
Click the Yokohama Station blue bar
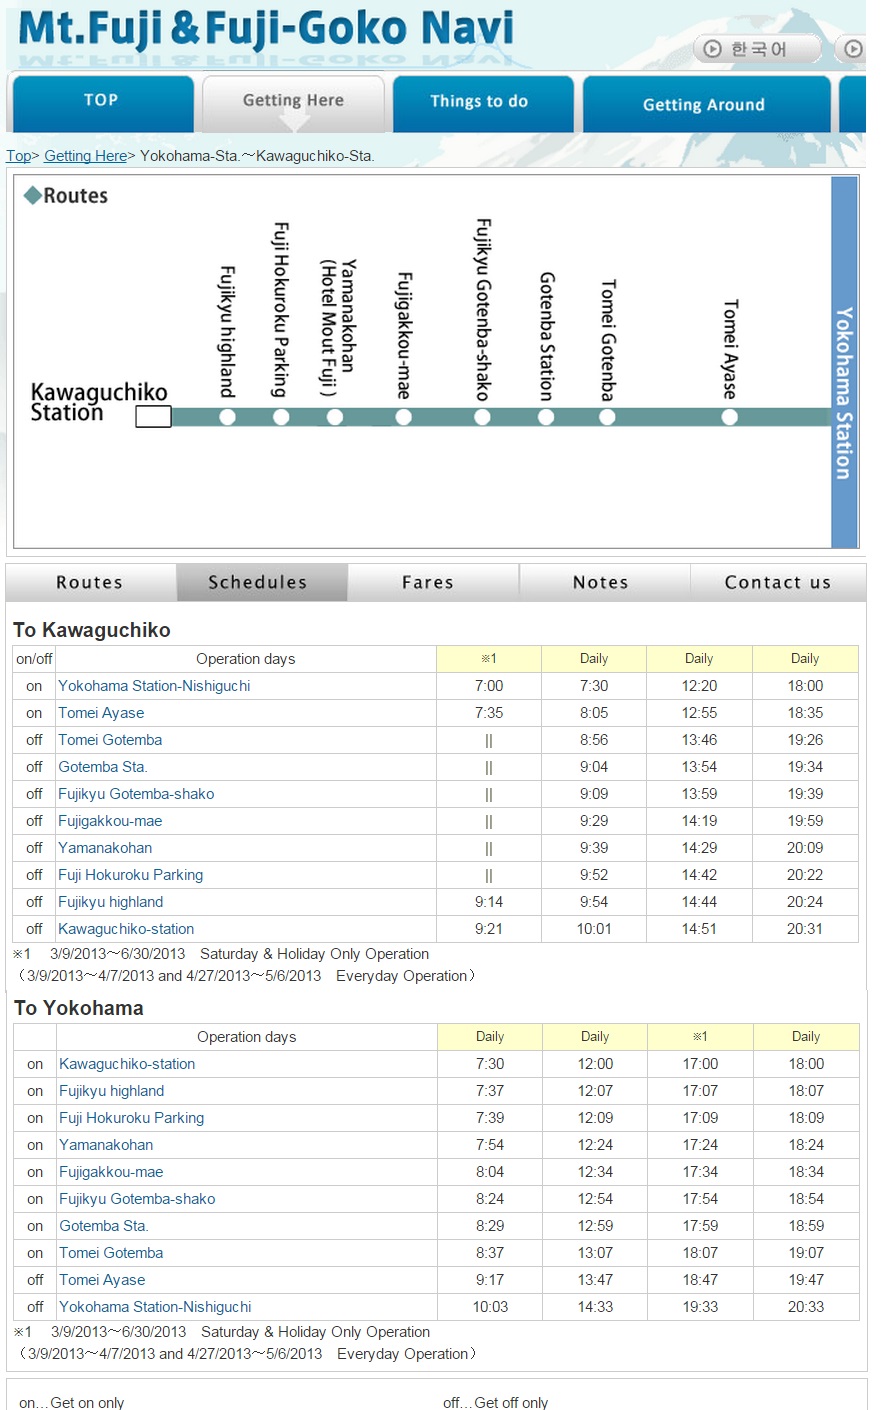click(x=844, y=362)
